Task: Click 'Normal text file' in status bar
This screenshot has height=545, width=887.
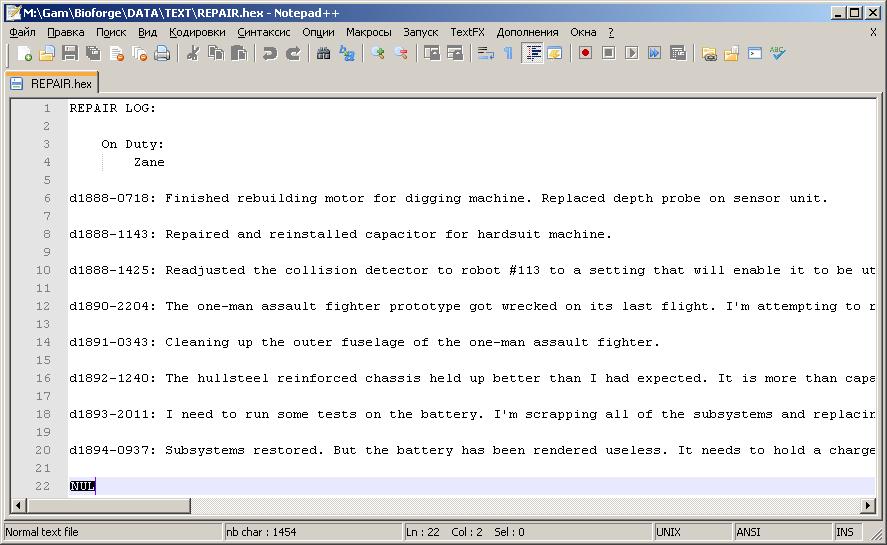Action: tap(42, 532)
